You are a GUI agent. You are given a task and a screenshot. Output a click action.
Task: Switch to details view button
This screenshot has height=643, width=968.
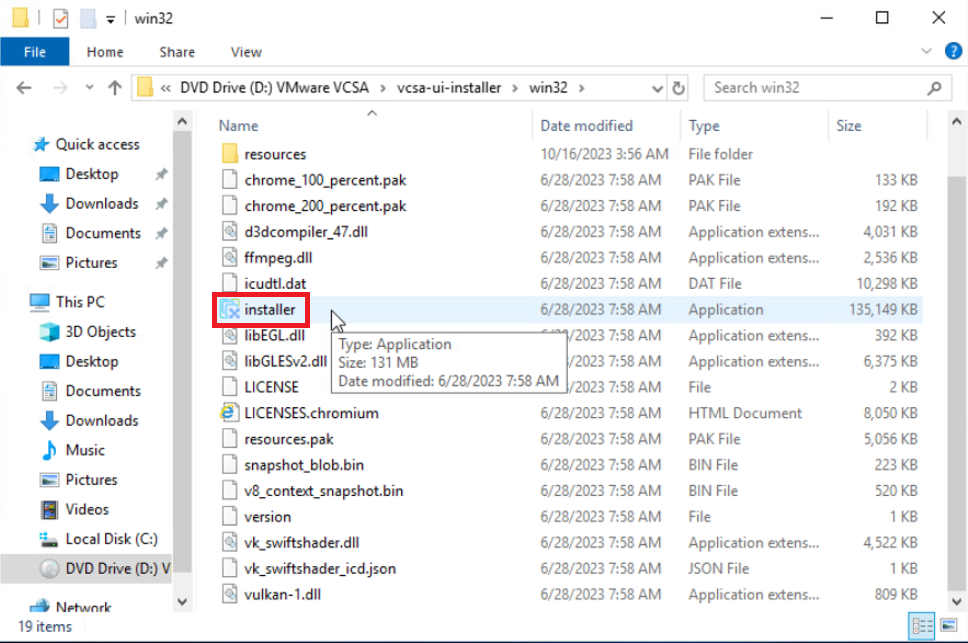(920, 627)
